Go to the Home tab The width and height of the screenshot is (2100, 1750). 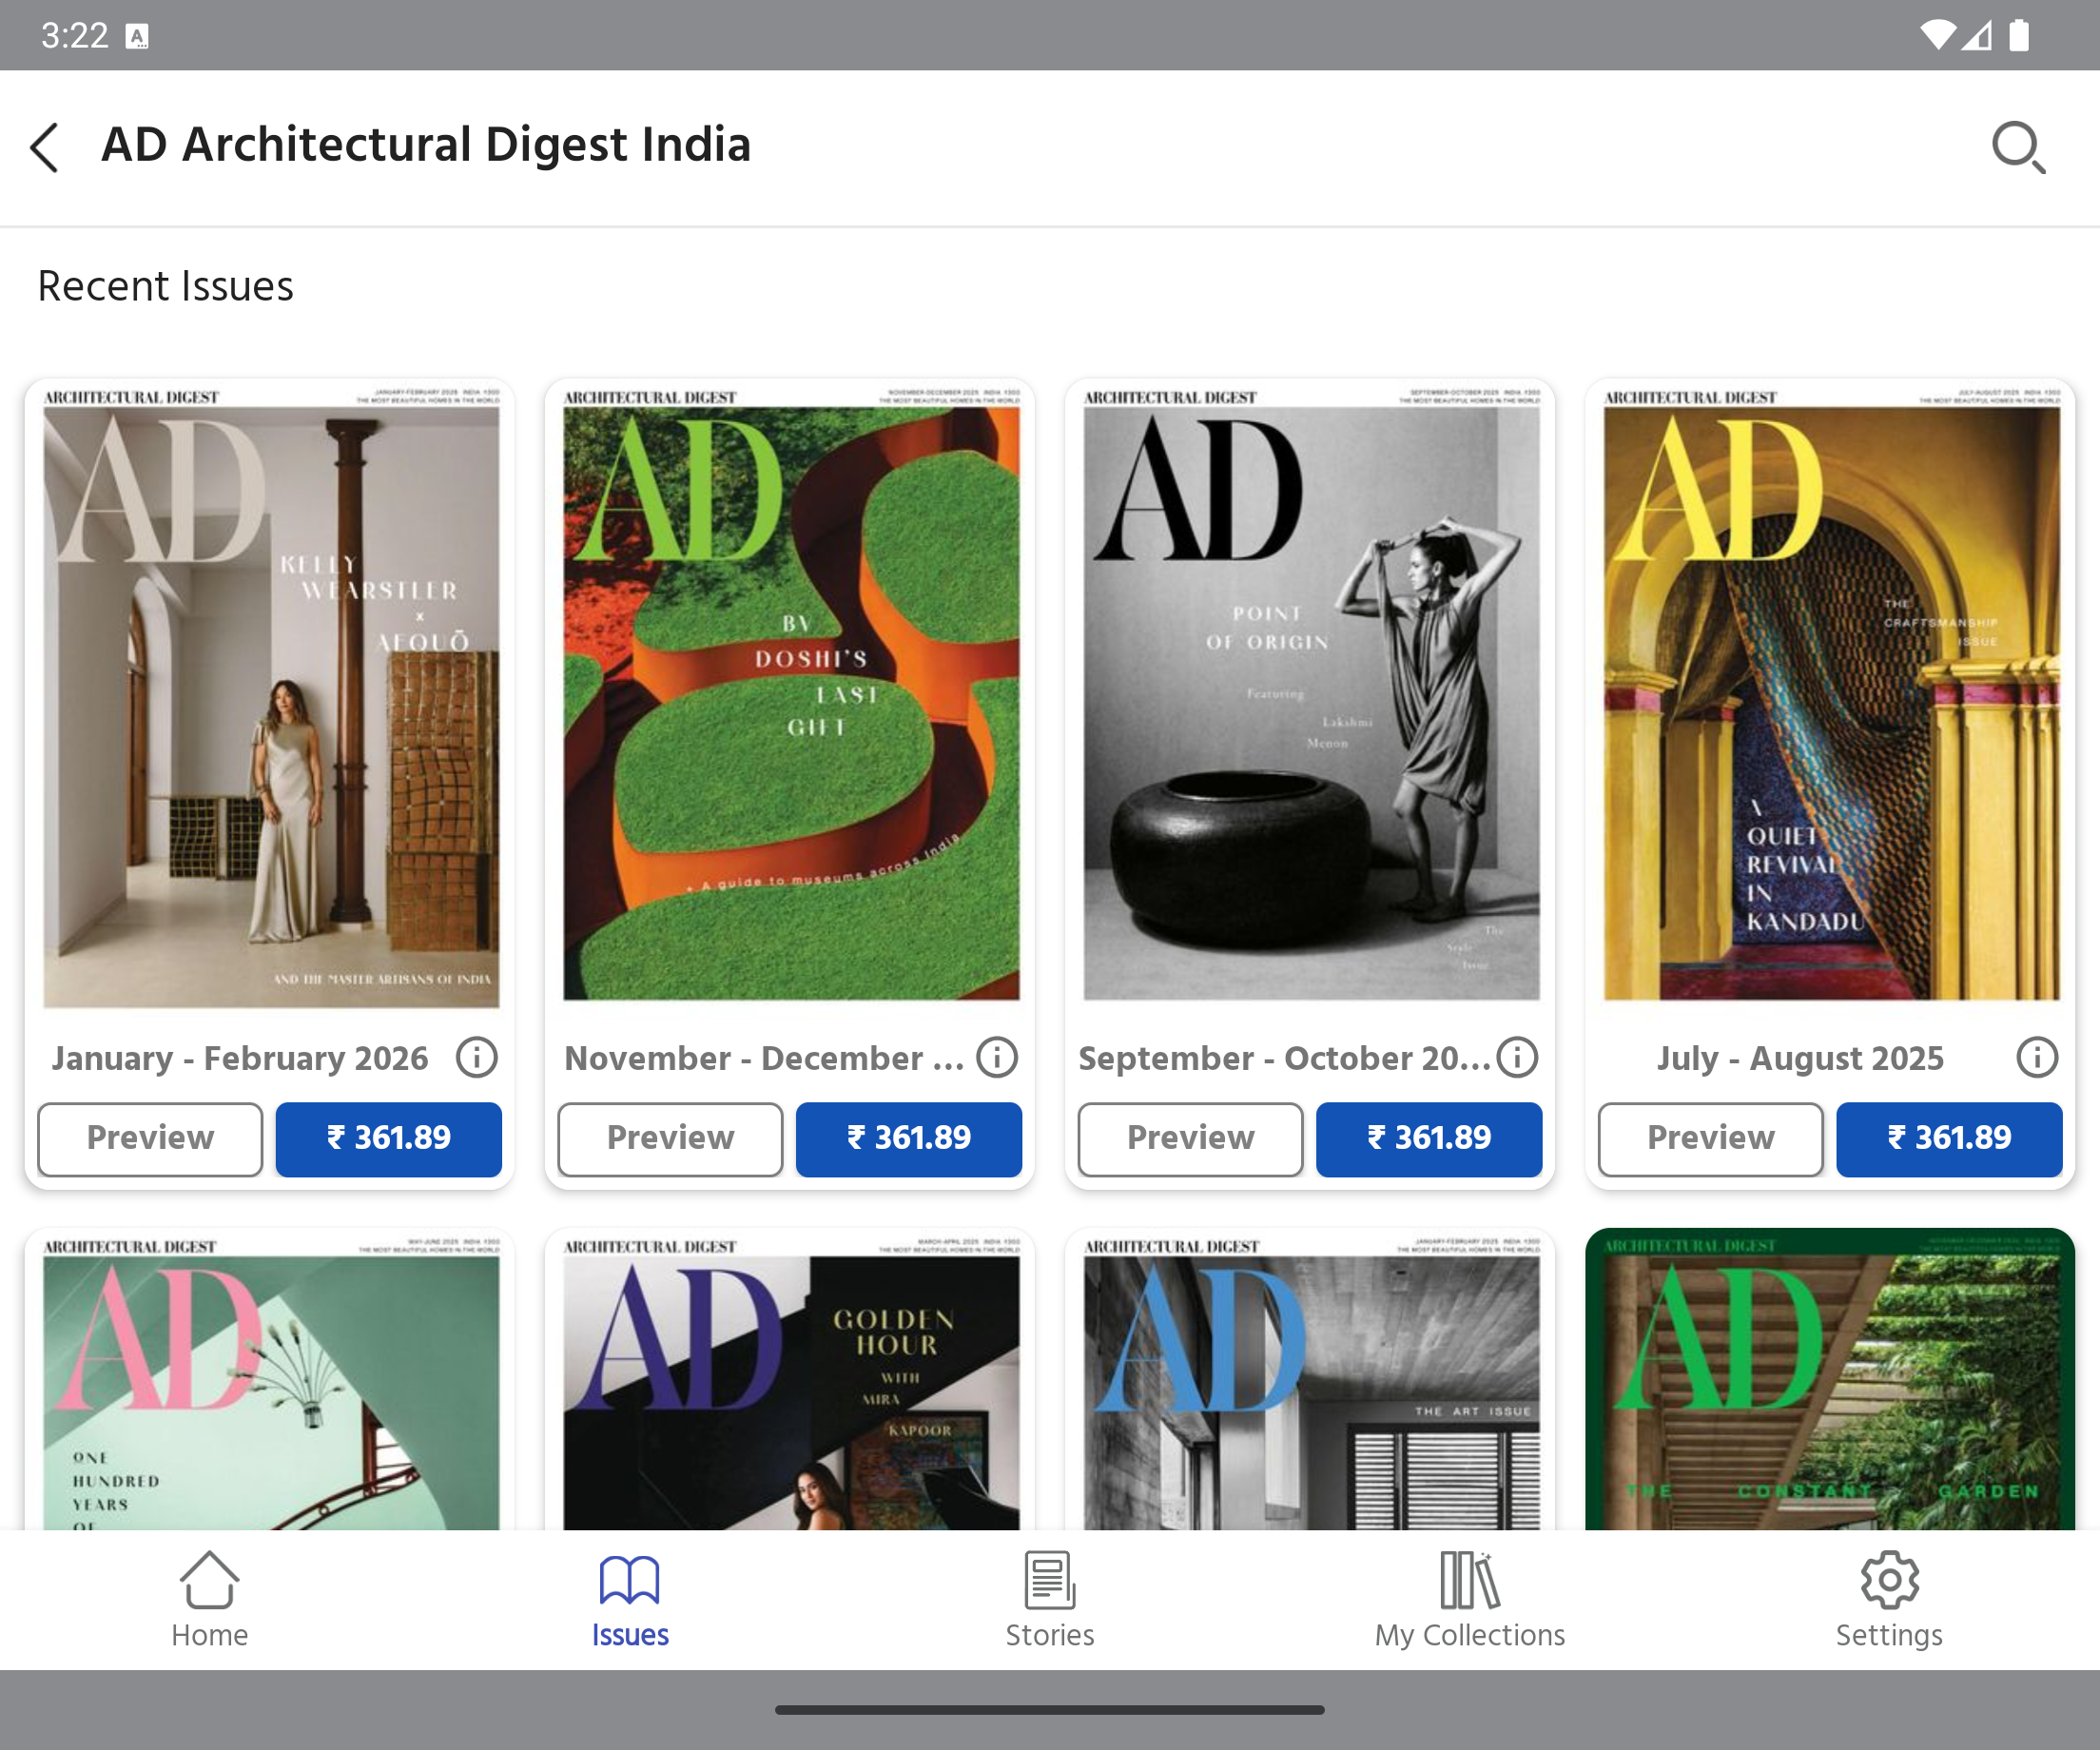[209, 1599]
